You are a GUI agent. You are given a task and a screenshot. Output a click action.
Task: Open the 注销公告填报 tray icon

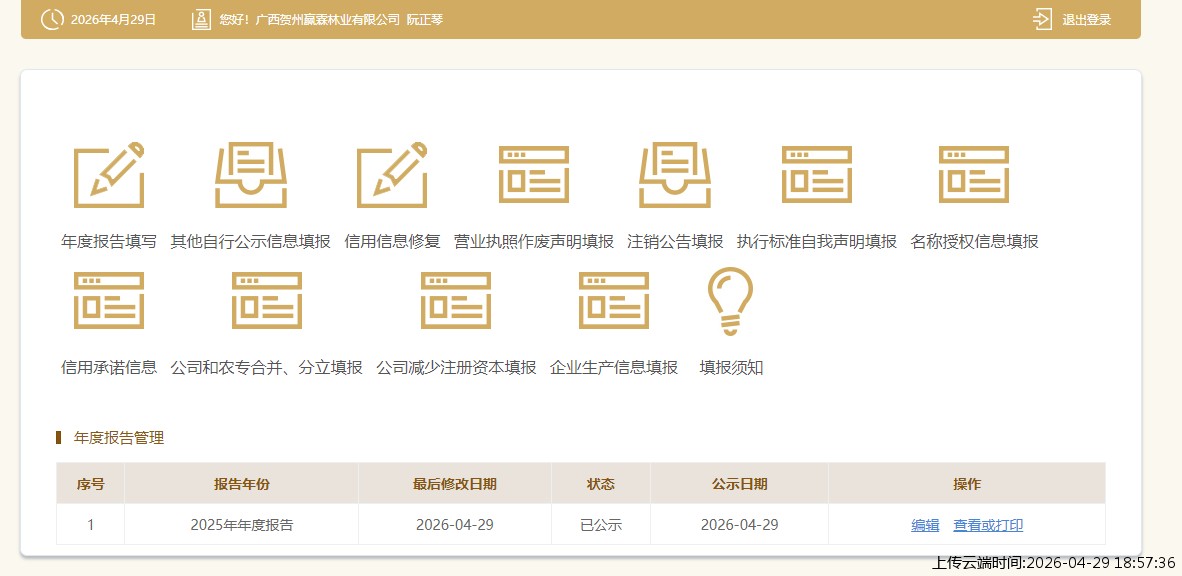pos(675,175)
